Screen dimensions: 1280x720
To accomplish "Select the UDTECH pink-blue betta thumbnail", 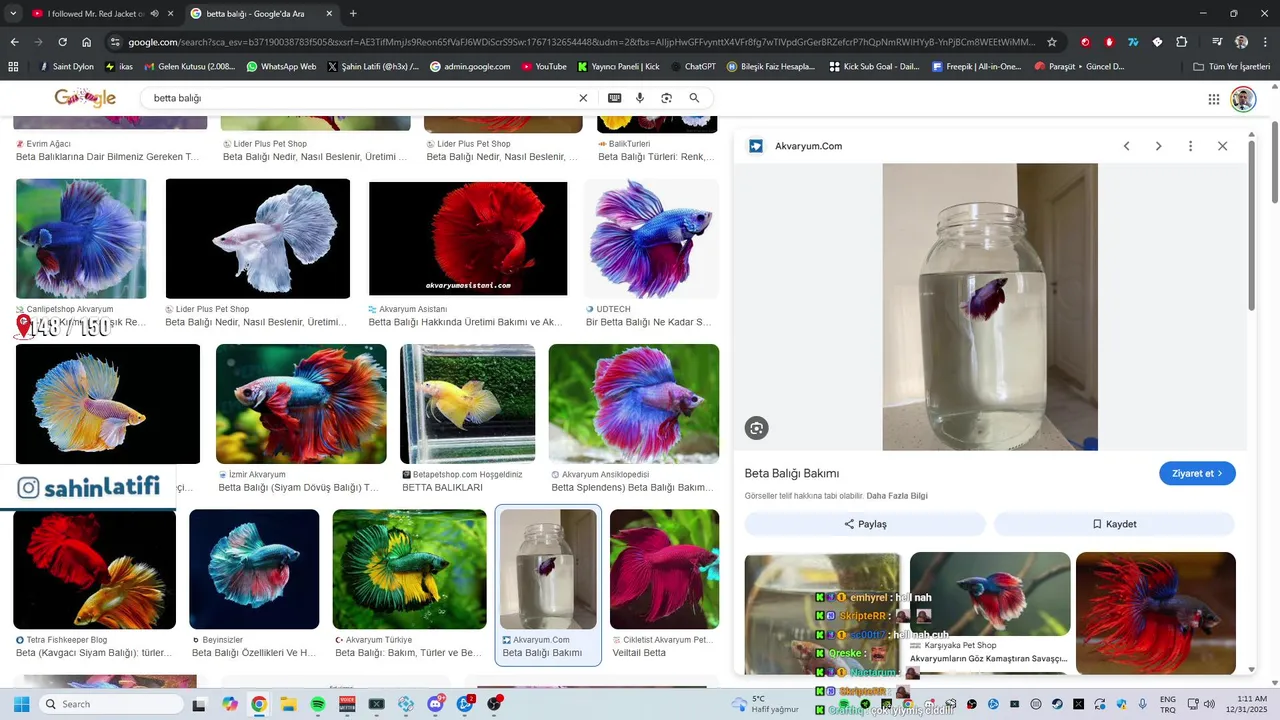I will click(651, 238).
